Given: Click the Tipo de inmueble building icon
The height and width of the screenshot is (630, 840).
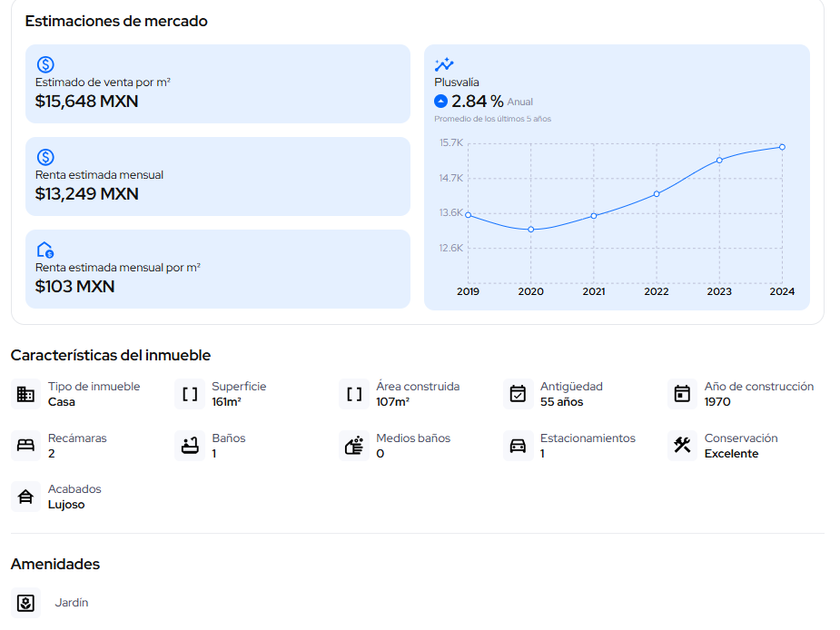Looking at the screenshot, I should point(26,394).
